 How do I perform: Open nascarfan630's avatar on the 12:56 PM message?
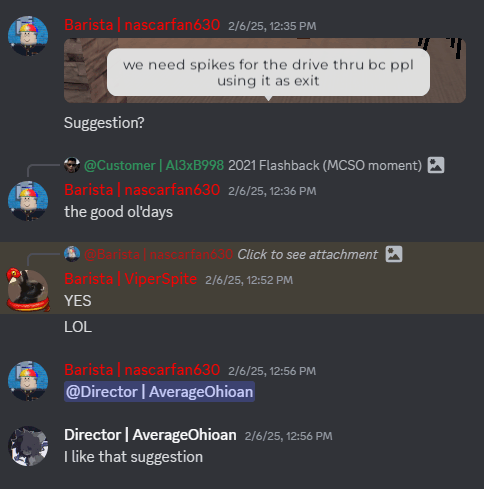point(28,381)
